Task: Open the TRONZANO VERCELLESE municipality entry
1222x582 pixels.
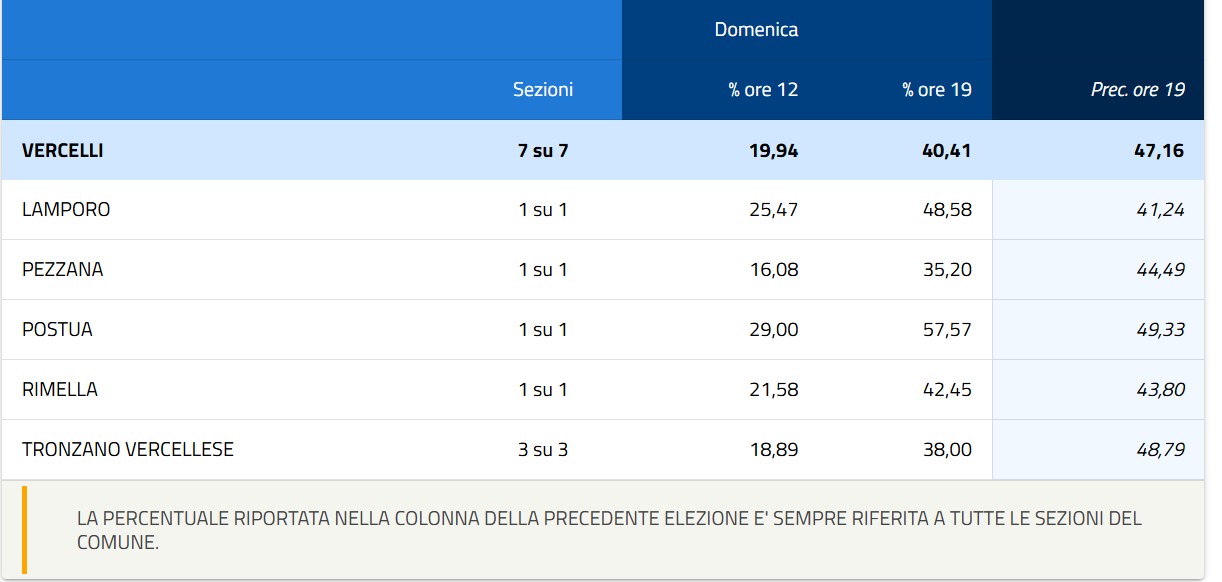Action: (x=128, y=450)
